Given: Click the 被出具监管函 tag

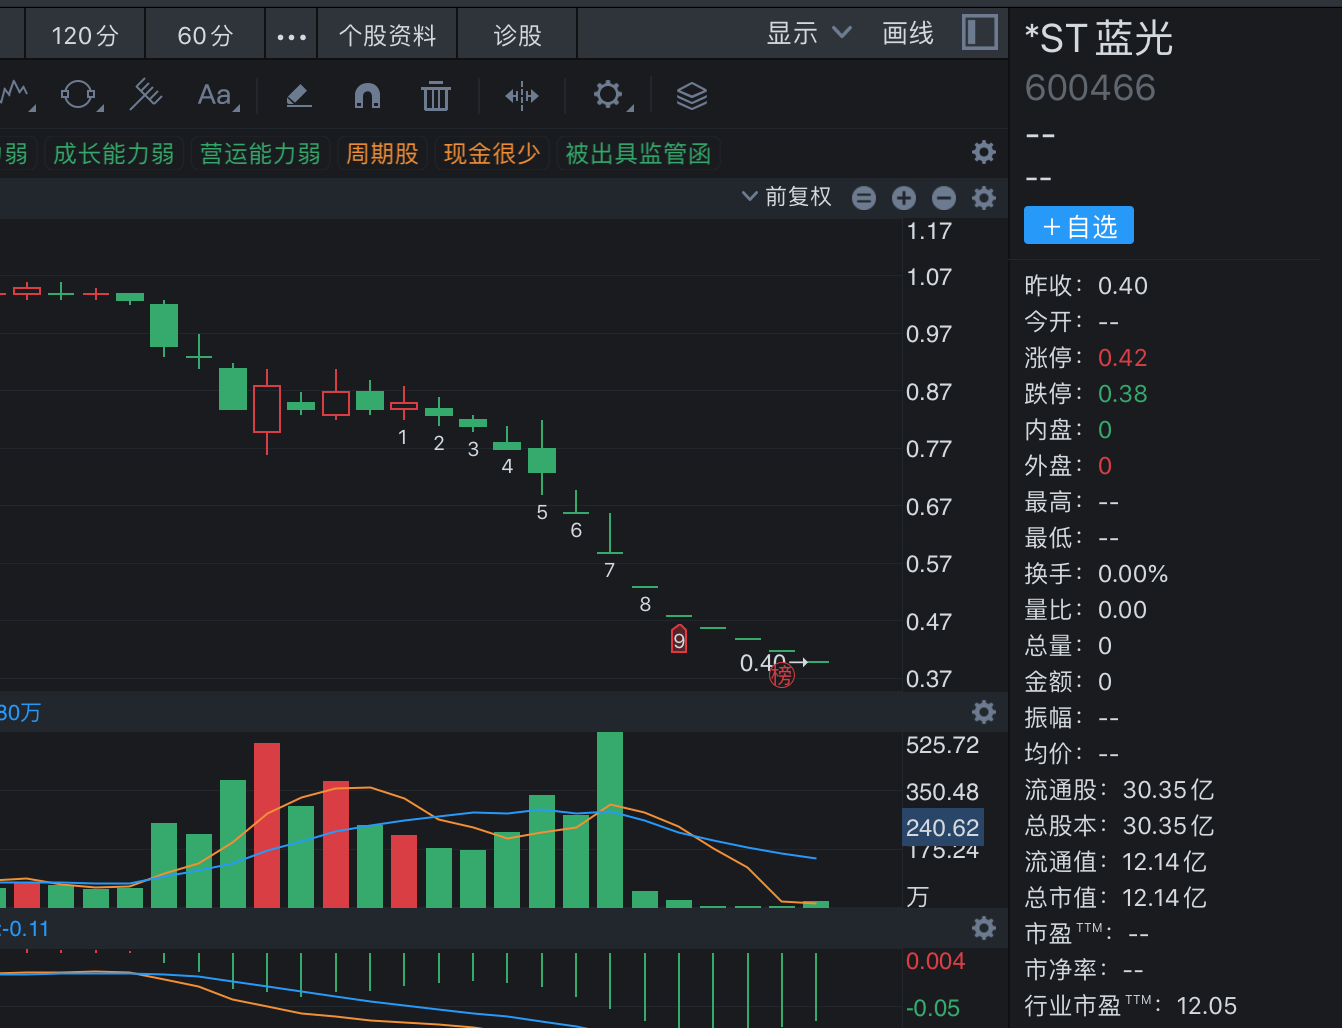Looking at the screenshot, I should click(x=638, y=154).
